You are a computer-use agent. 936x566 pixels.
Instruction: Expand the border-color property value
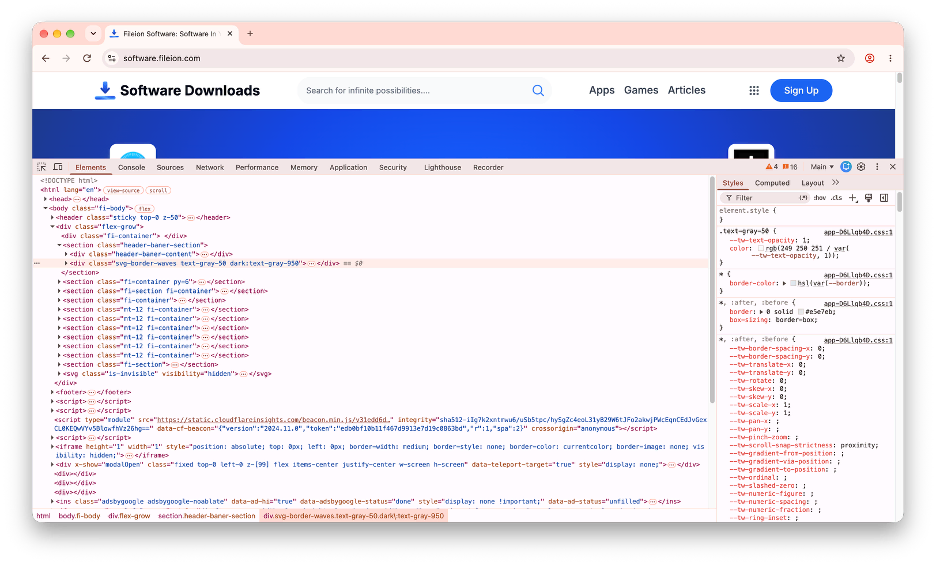point(784,283)
